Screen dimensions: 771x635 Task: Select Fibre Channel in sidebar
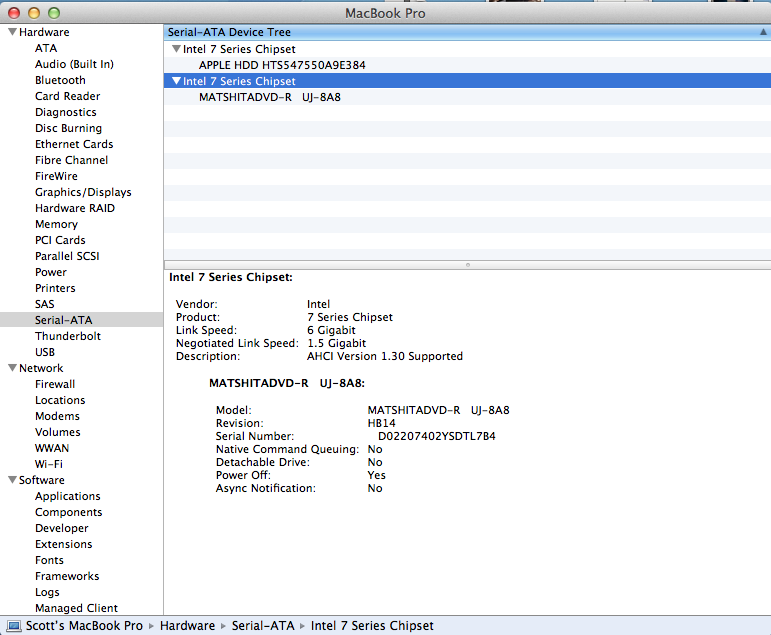click(x=71, y=160)
